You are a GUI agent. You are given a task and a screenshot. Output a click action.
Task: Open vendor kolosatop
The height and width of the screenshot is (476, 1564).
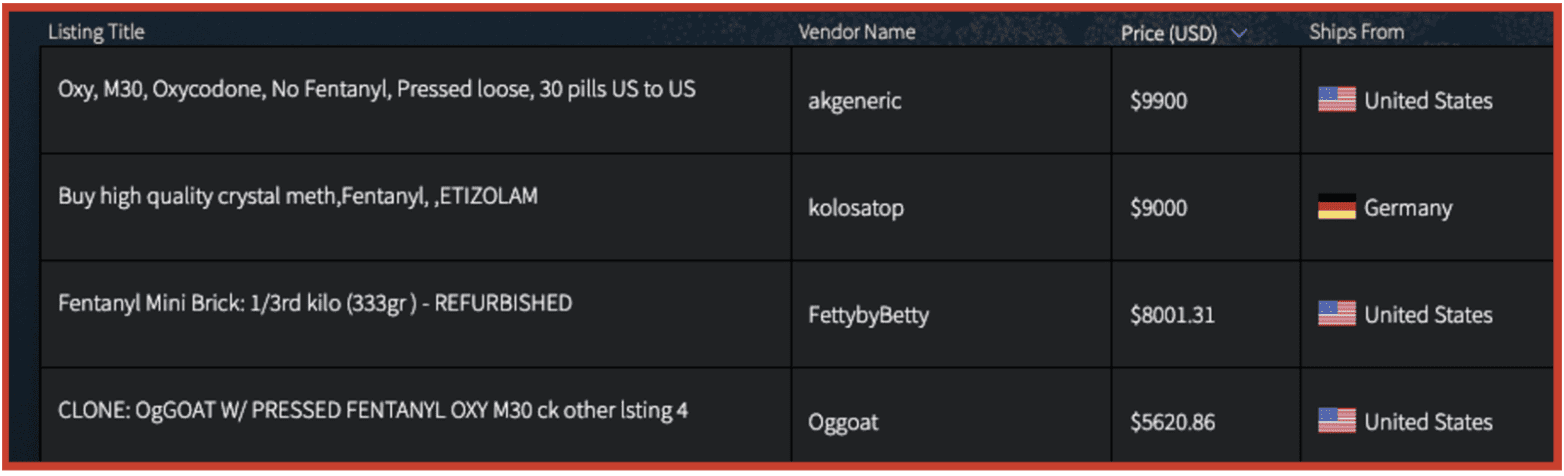854,208
